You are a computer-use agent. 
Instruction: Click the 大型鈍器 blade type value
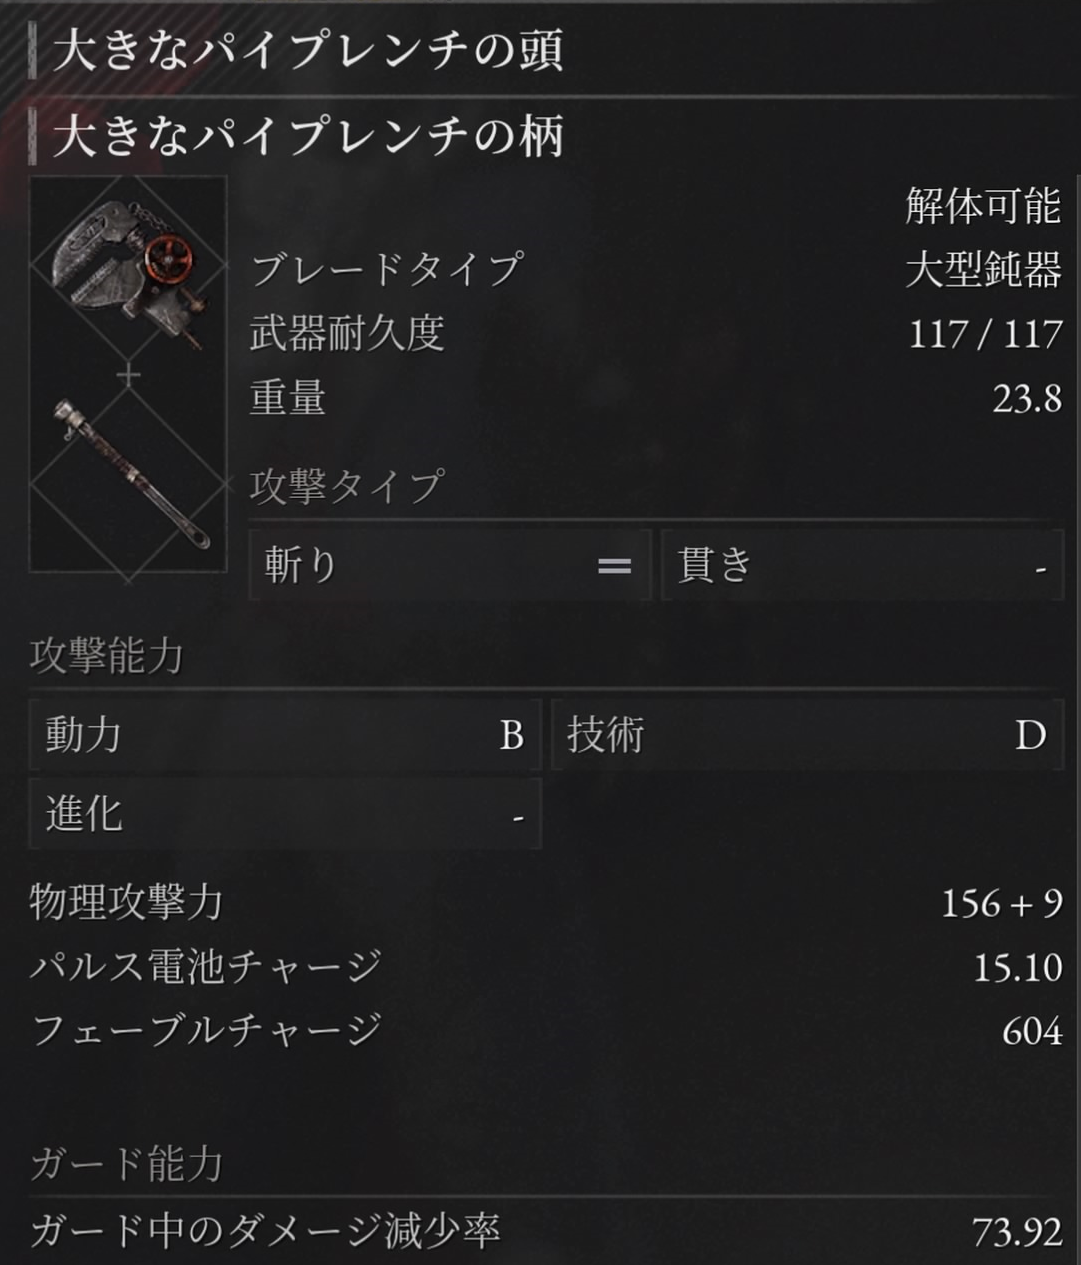point(983,269)
